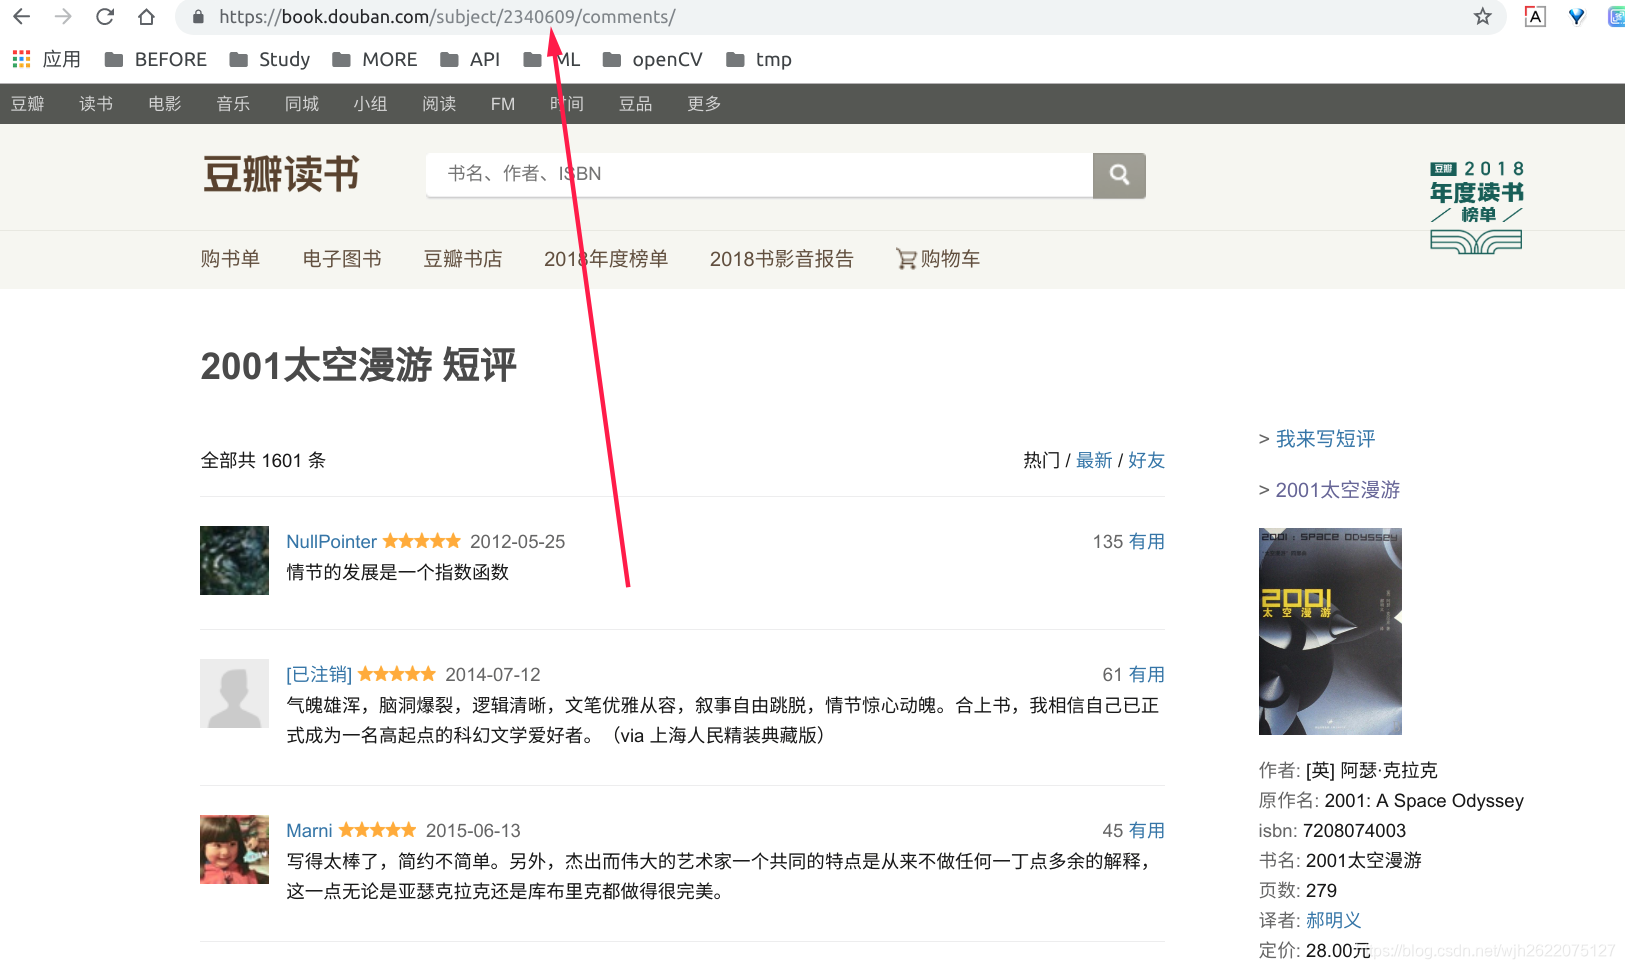Open the 2018书影音报告 tab
Screen dimensions: 1625x969
782,259
